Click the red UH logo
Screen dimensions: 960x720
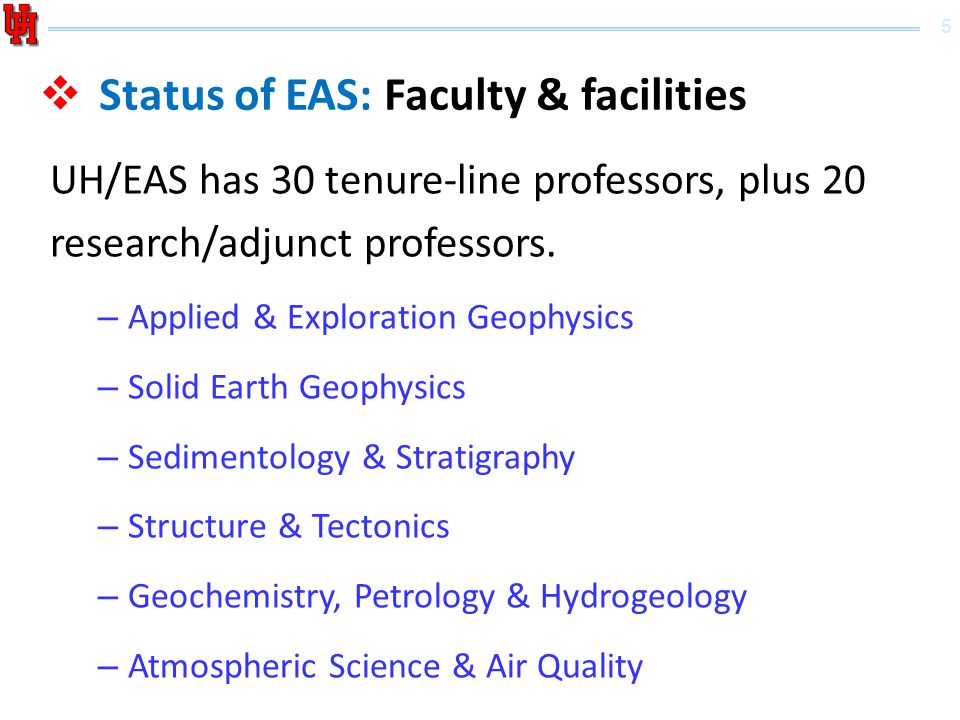click(x=21, y=24)
